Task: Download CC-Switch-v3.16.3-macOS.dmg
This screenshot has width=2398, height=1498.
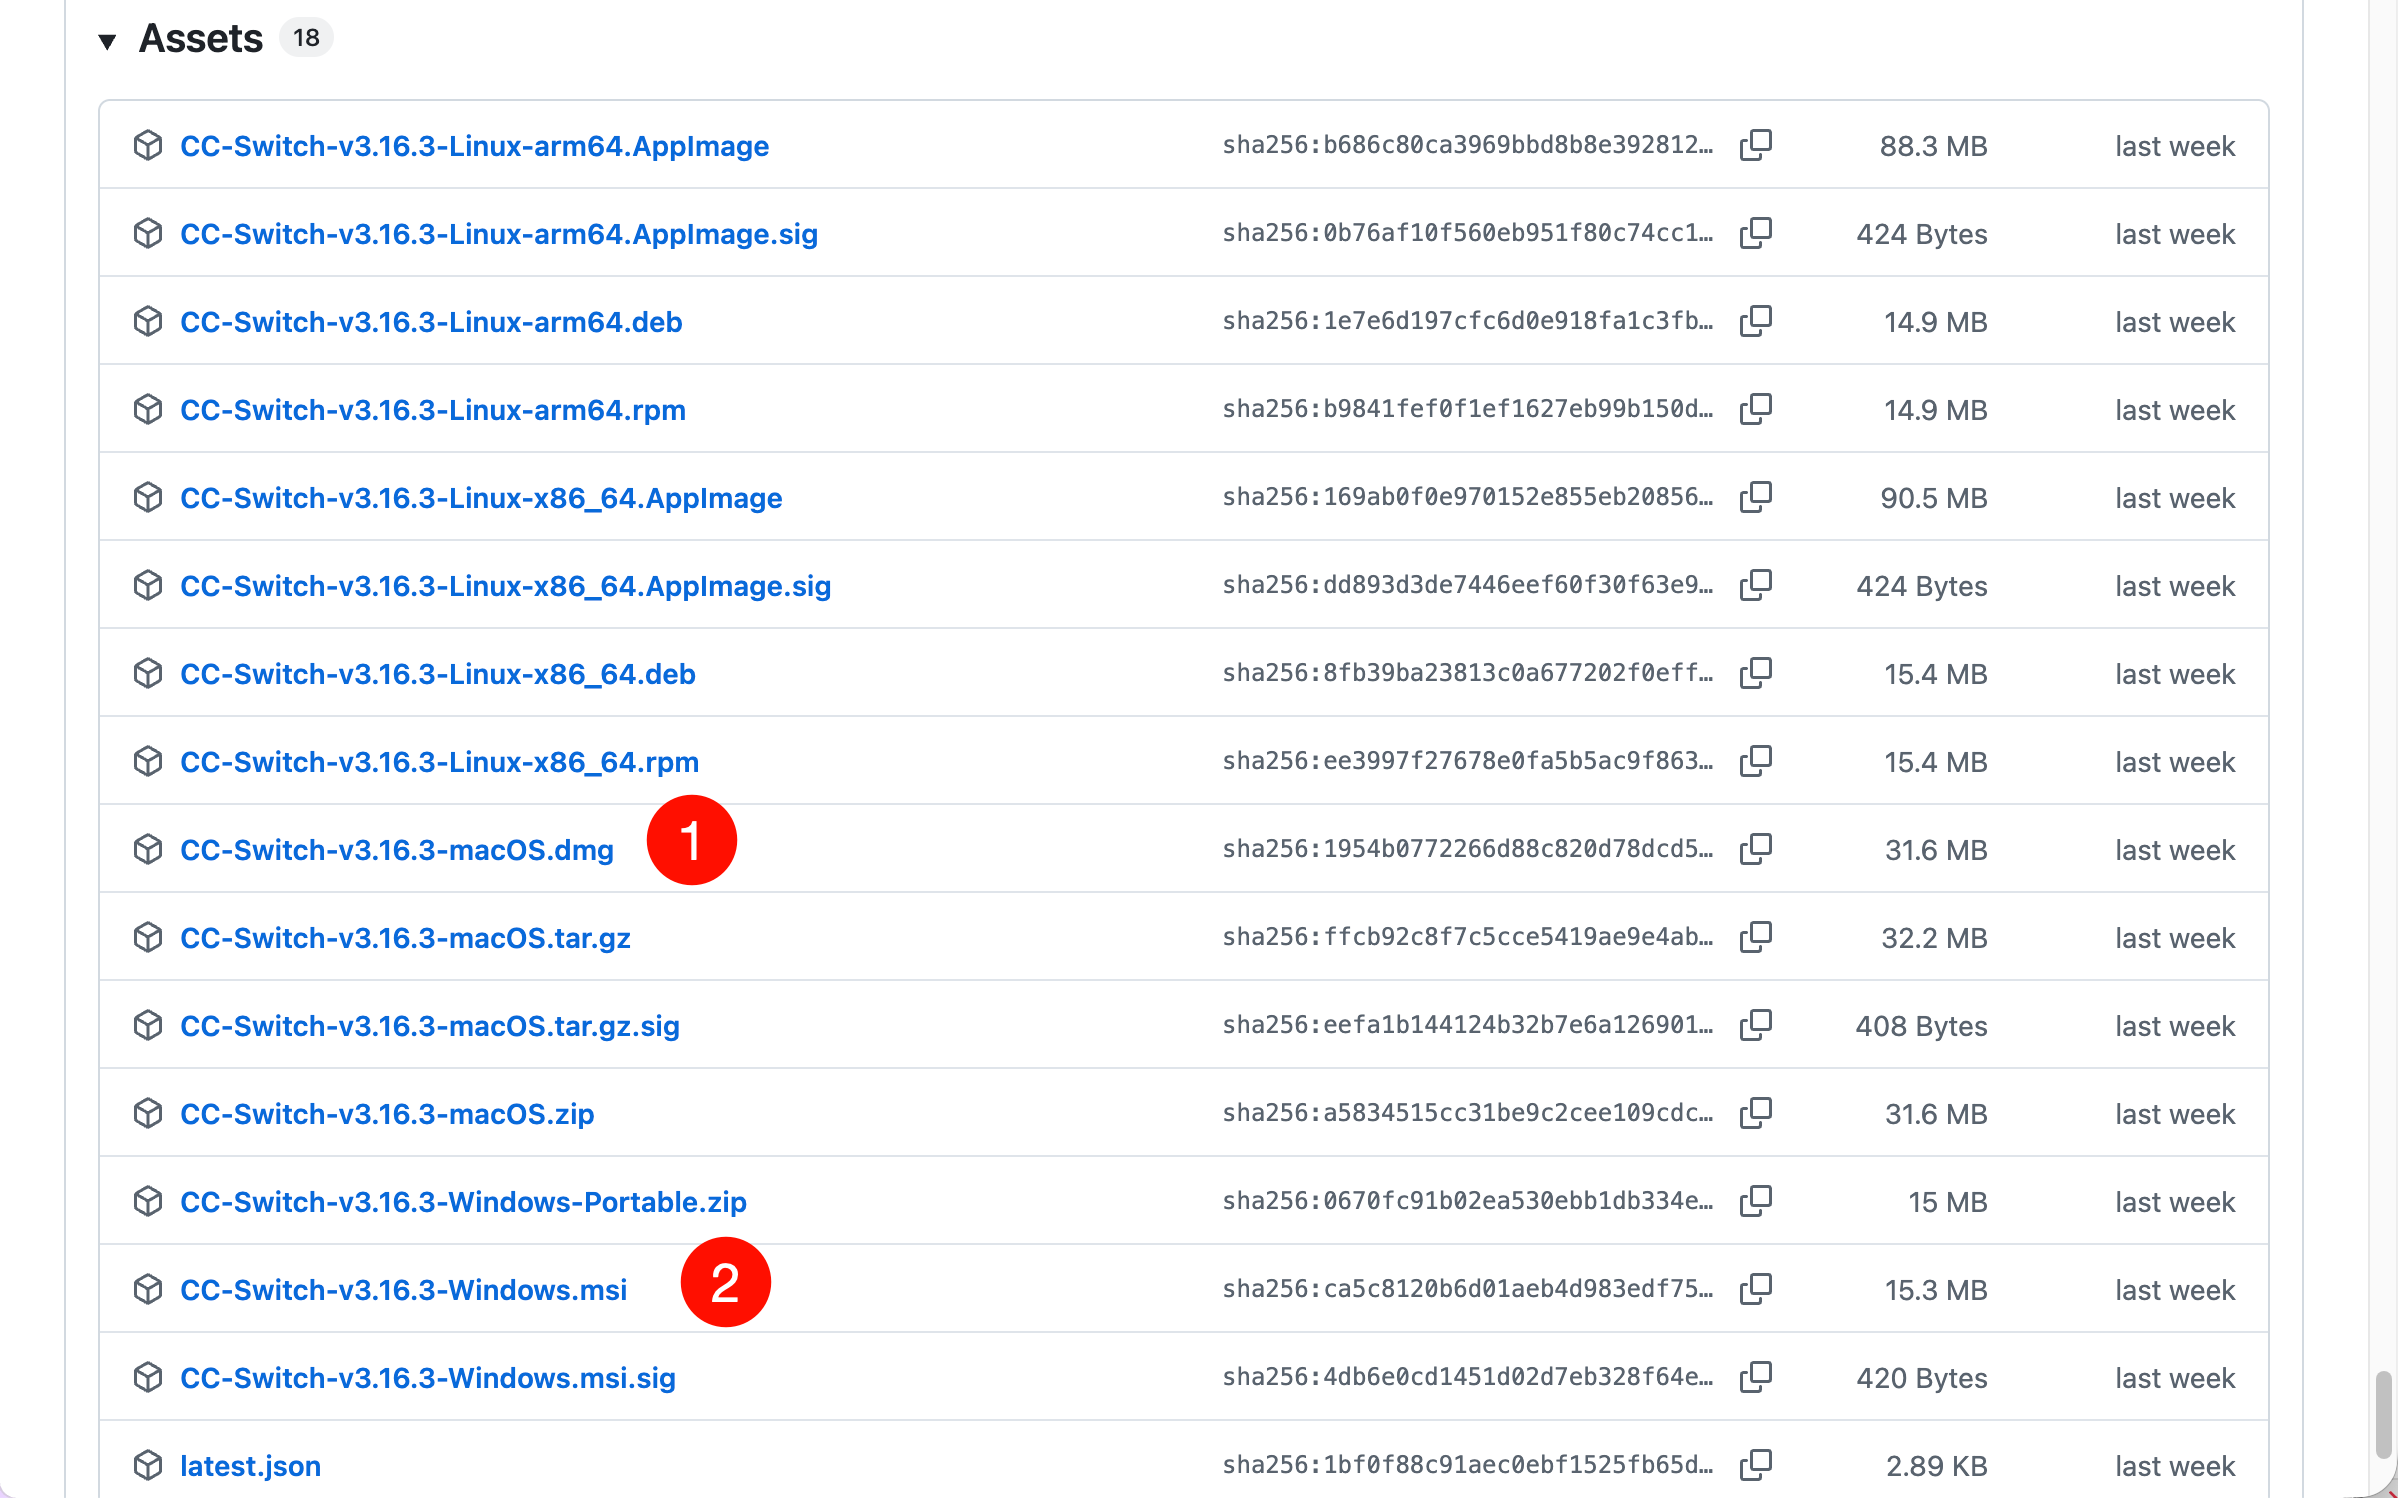Action: click(397, 850)
